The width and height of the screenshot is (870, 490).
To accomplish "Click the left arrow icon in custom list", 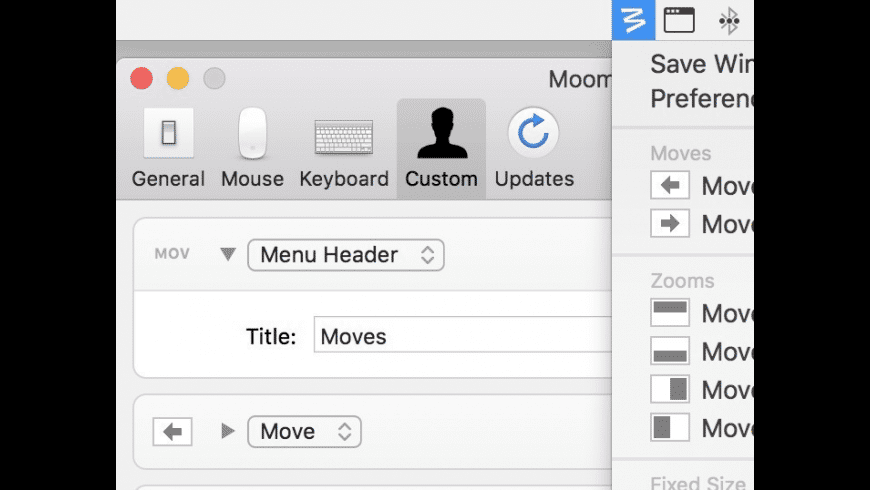I will [173, 431].
